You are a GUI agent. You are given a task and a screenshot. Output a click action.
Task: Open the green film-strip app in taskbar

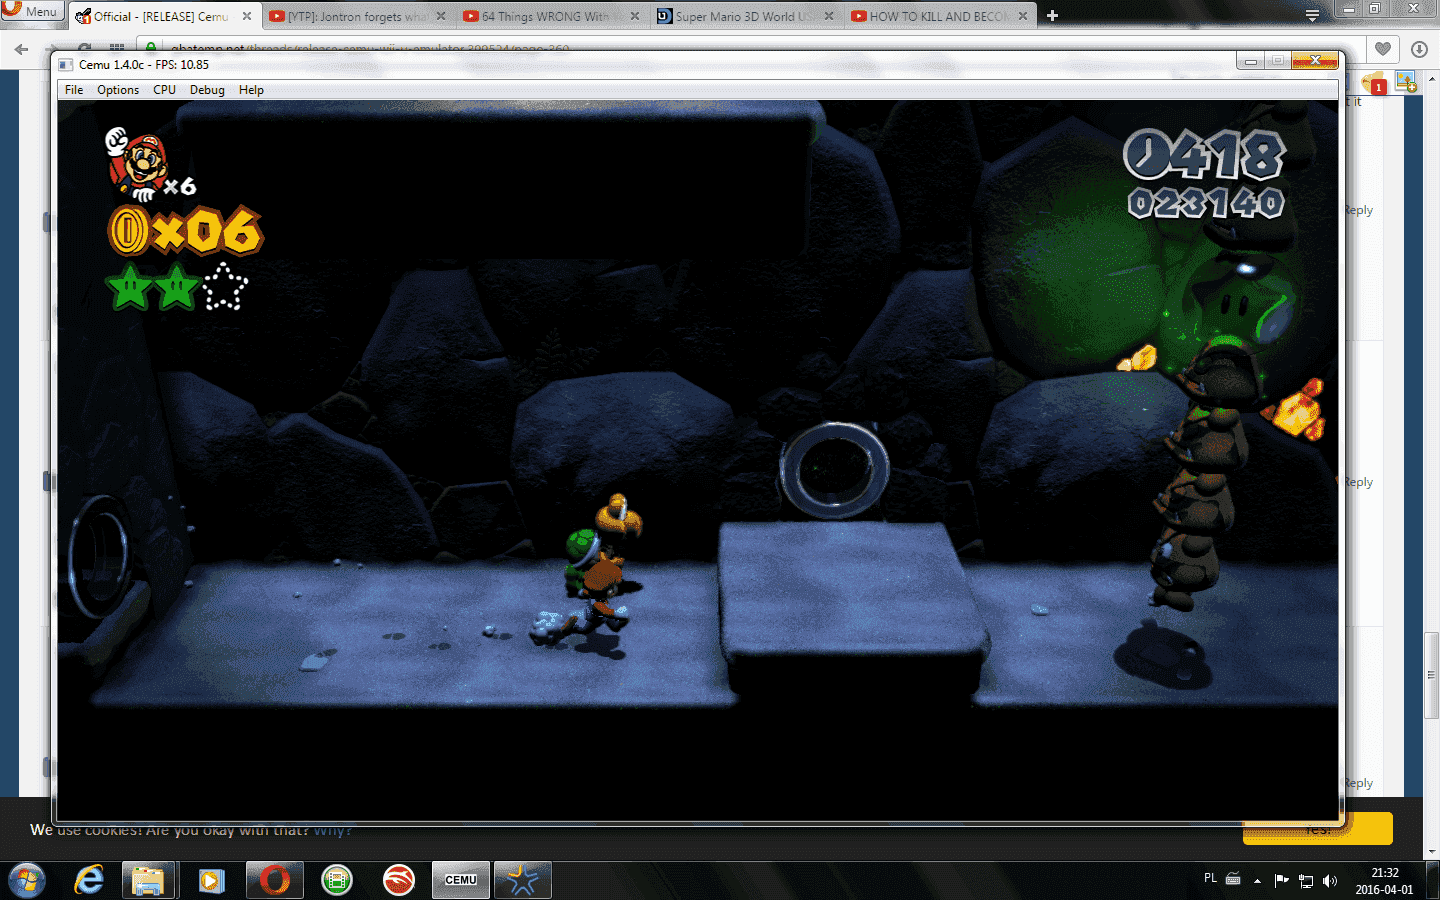coord(337,880)
